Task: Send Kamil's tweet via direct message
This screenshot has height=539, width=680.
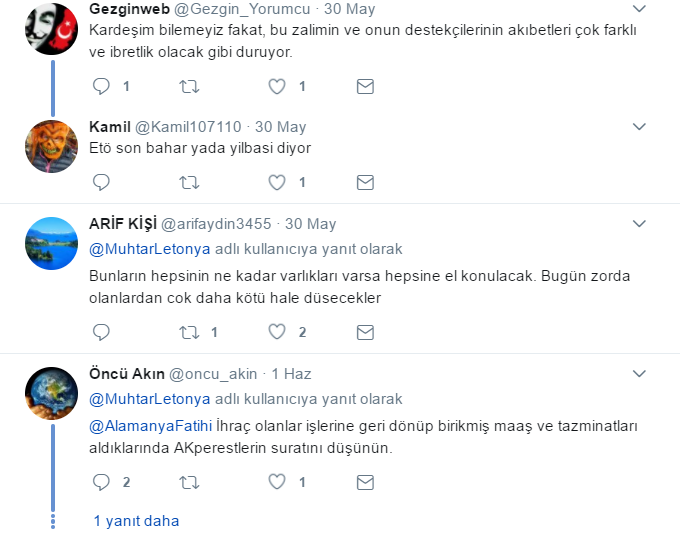Action: [365, 182]
